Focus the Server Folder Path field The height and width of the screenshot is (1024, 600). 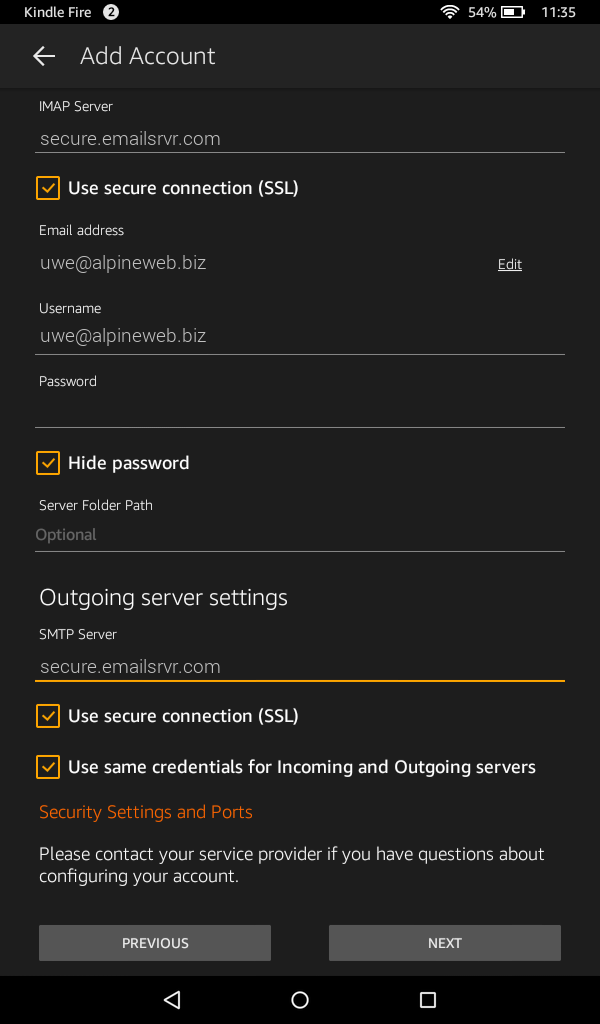point(300,535)
